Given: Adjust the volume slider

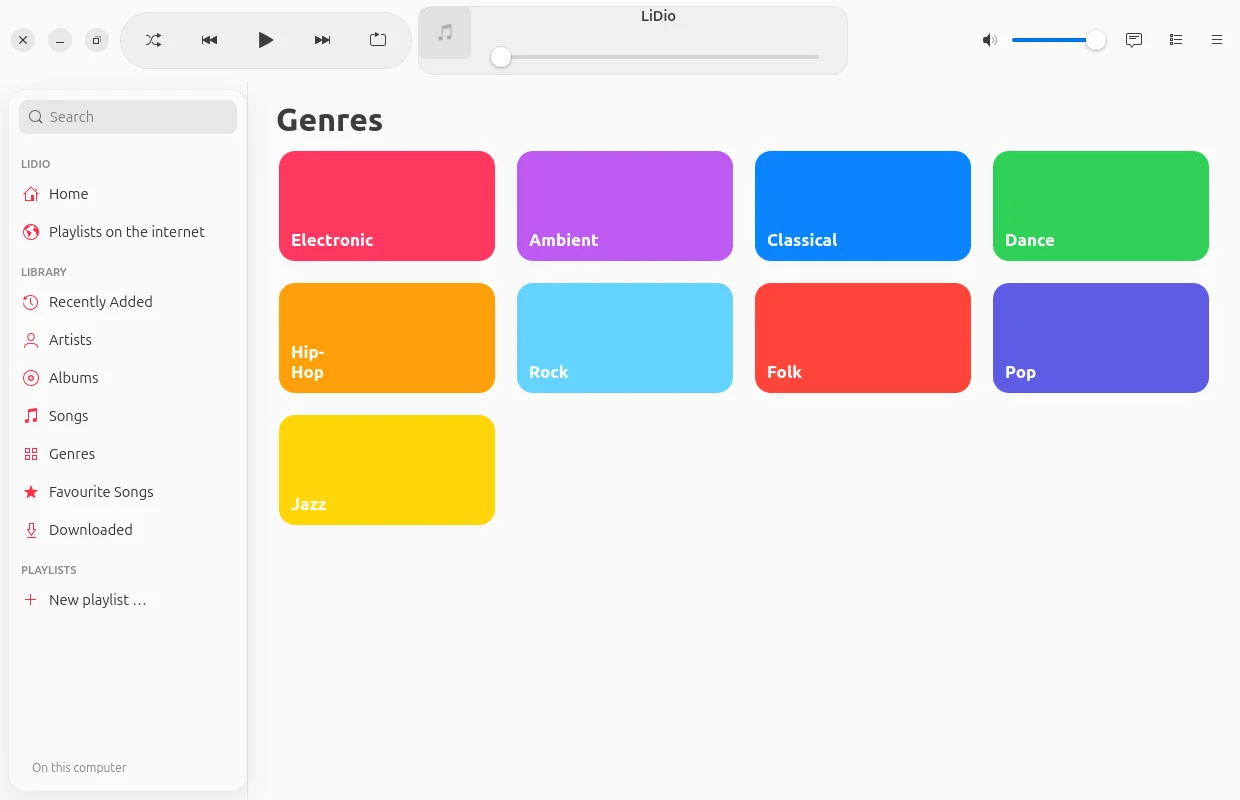Looking at the screenshot, I should [1058, 40].
